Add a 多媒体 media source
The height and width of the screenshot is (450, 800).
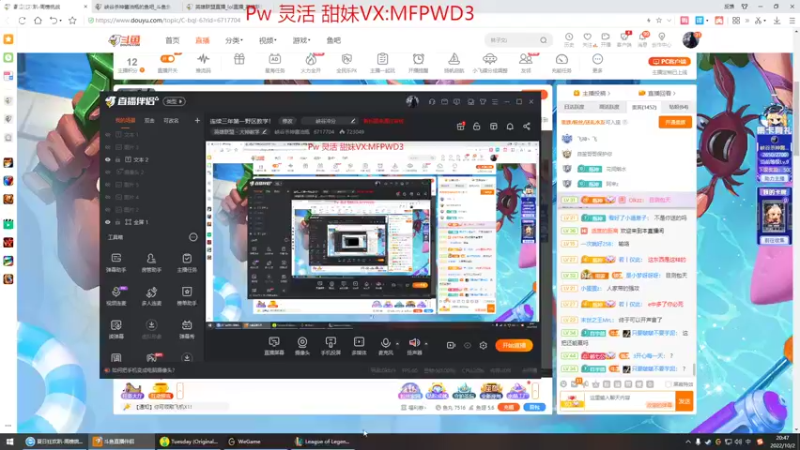[x=359, y=345]
